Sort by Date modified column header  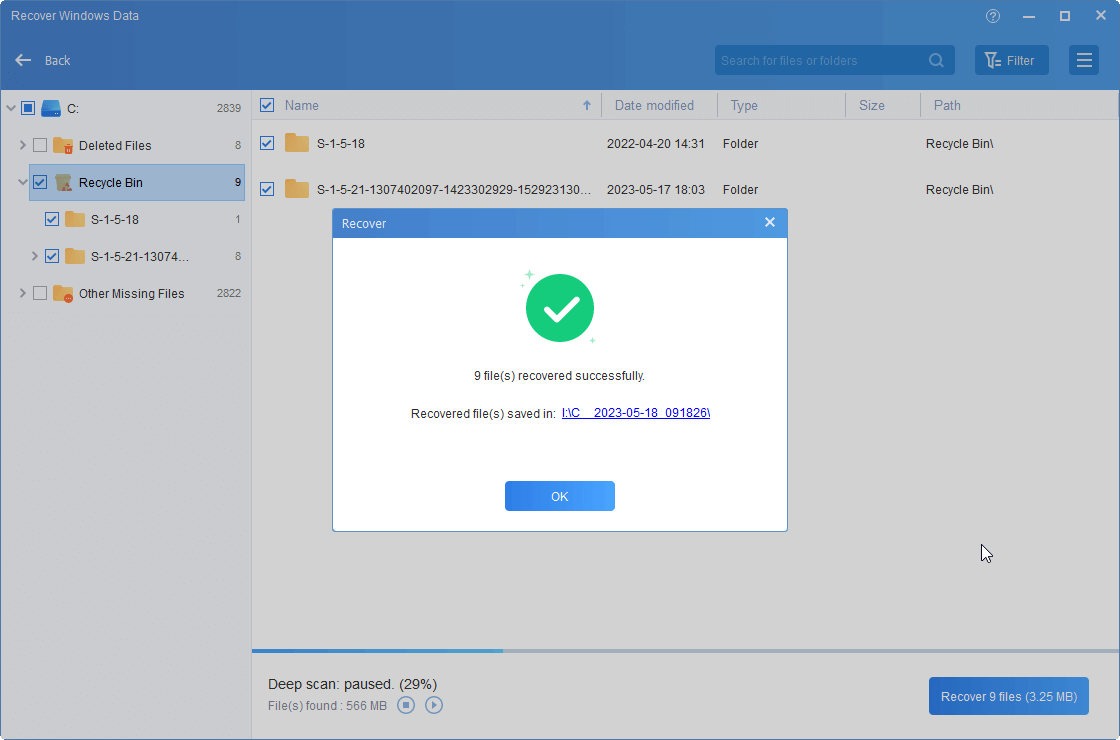coord(654,105)
